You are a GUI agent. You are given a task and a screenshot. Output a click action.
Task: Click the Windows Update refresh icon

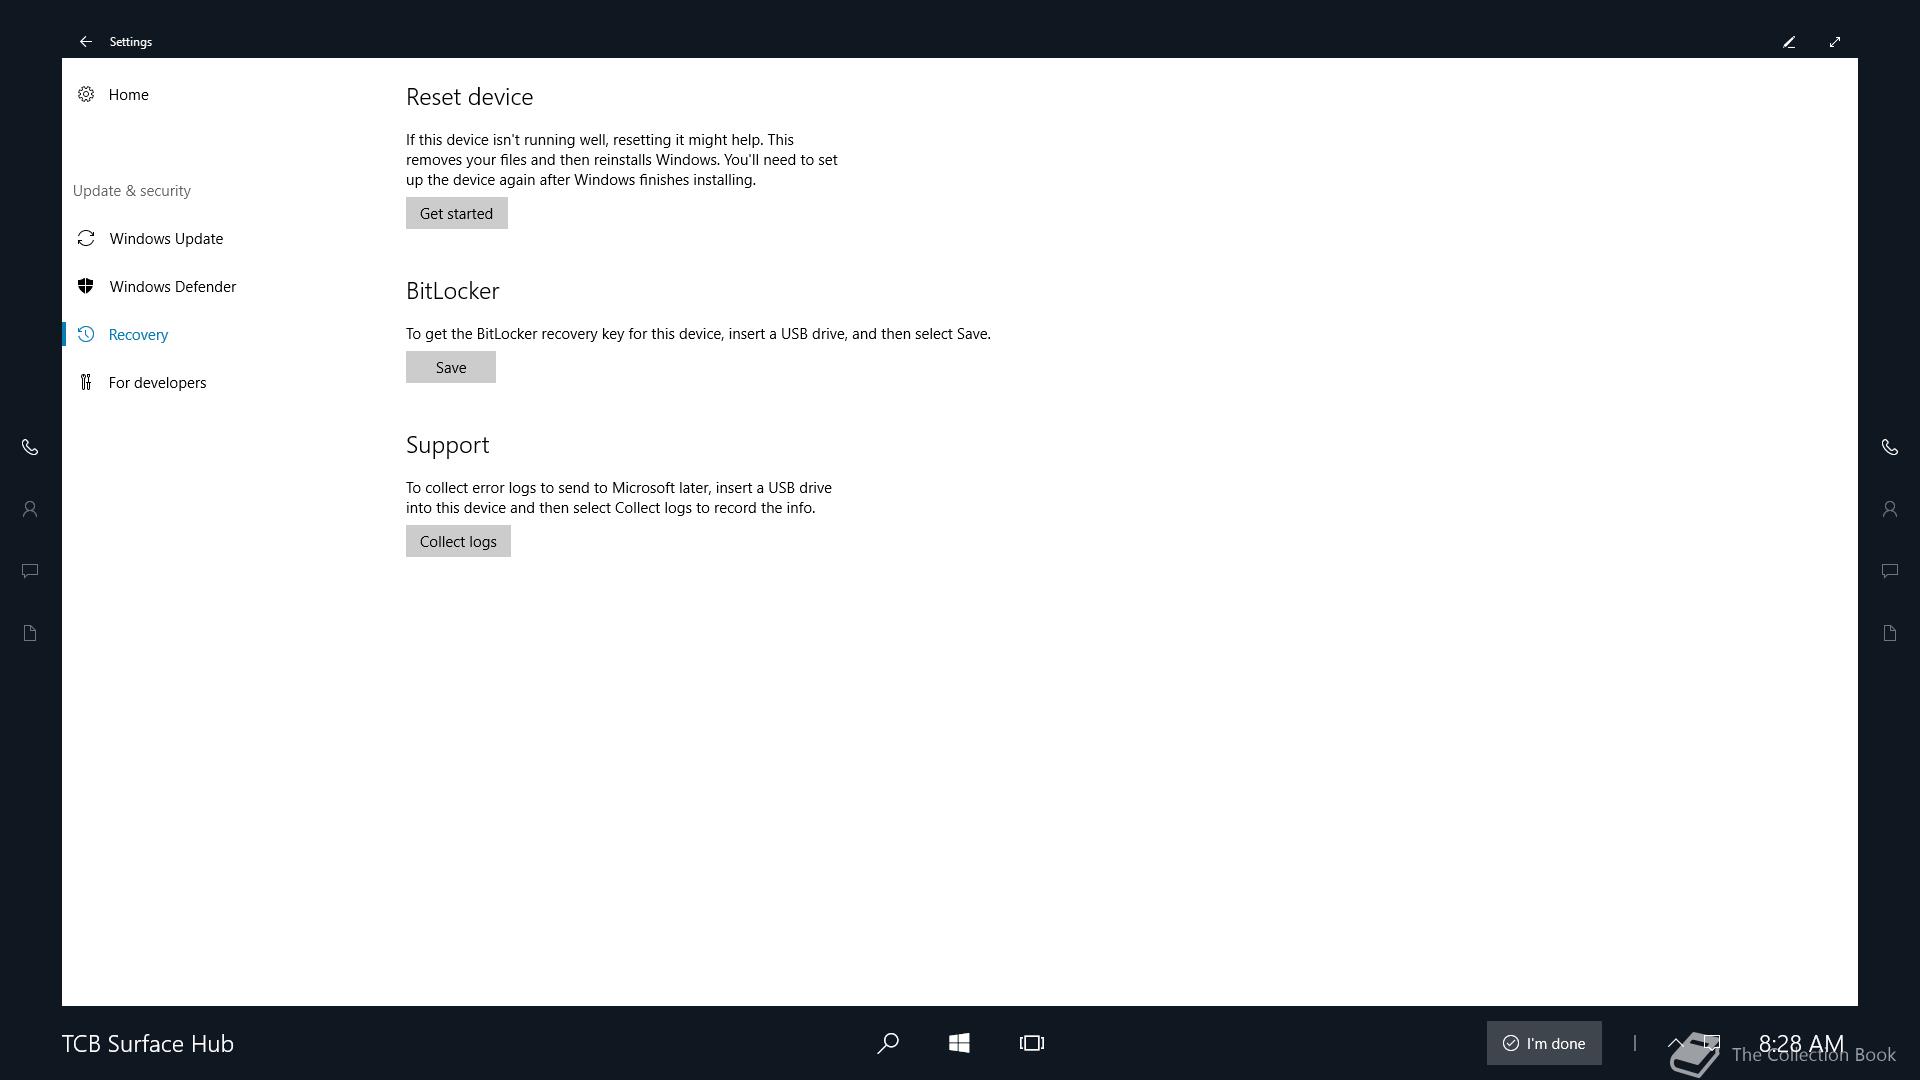(86, 238)
